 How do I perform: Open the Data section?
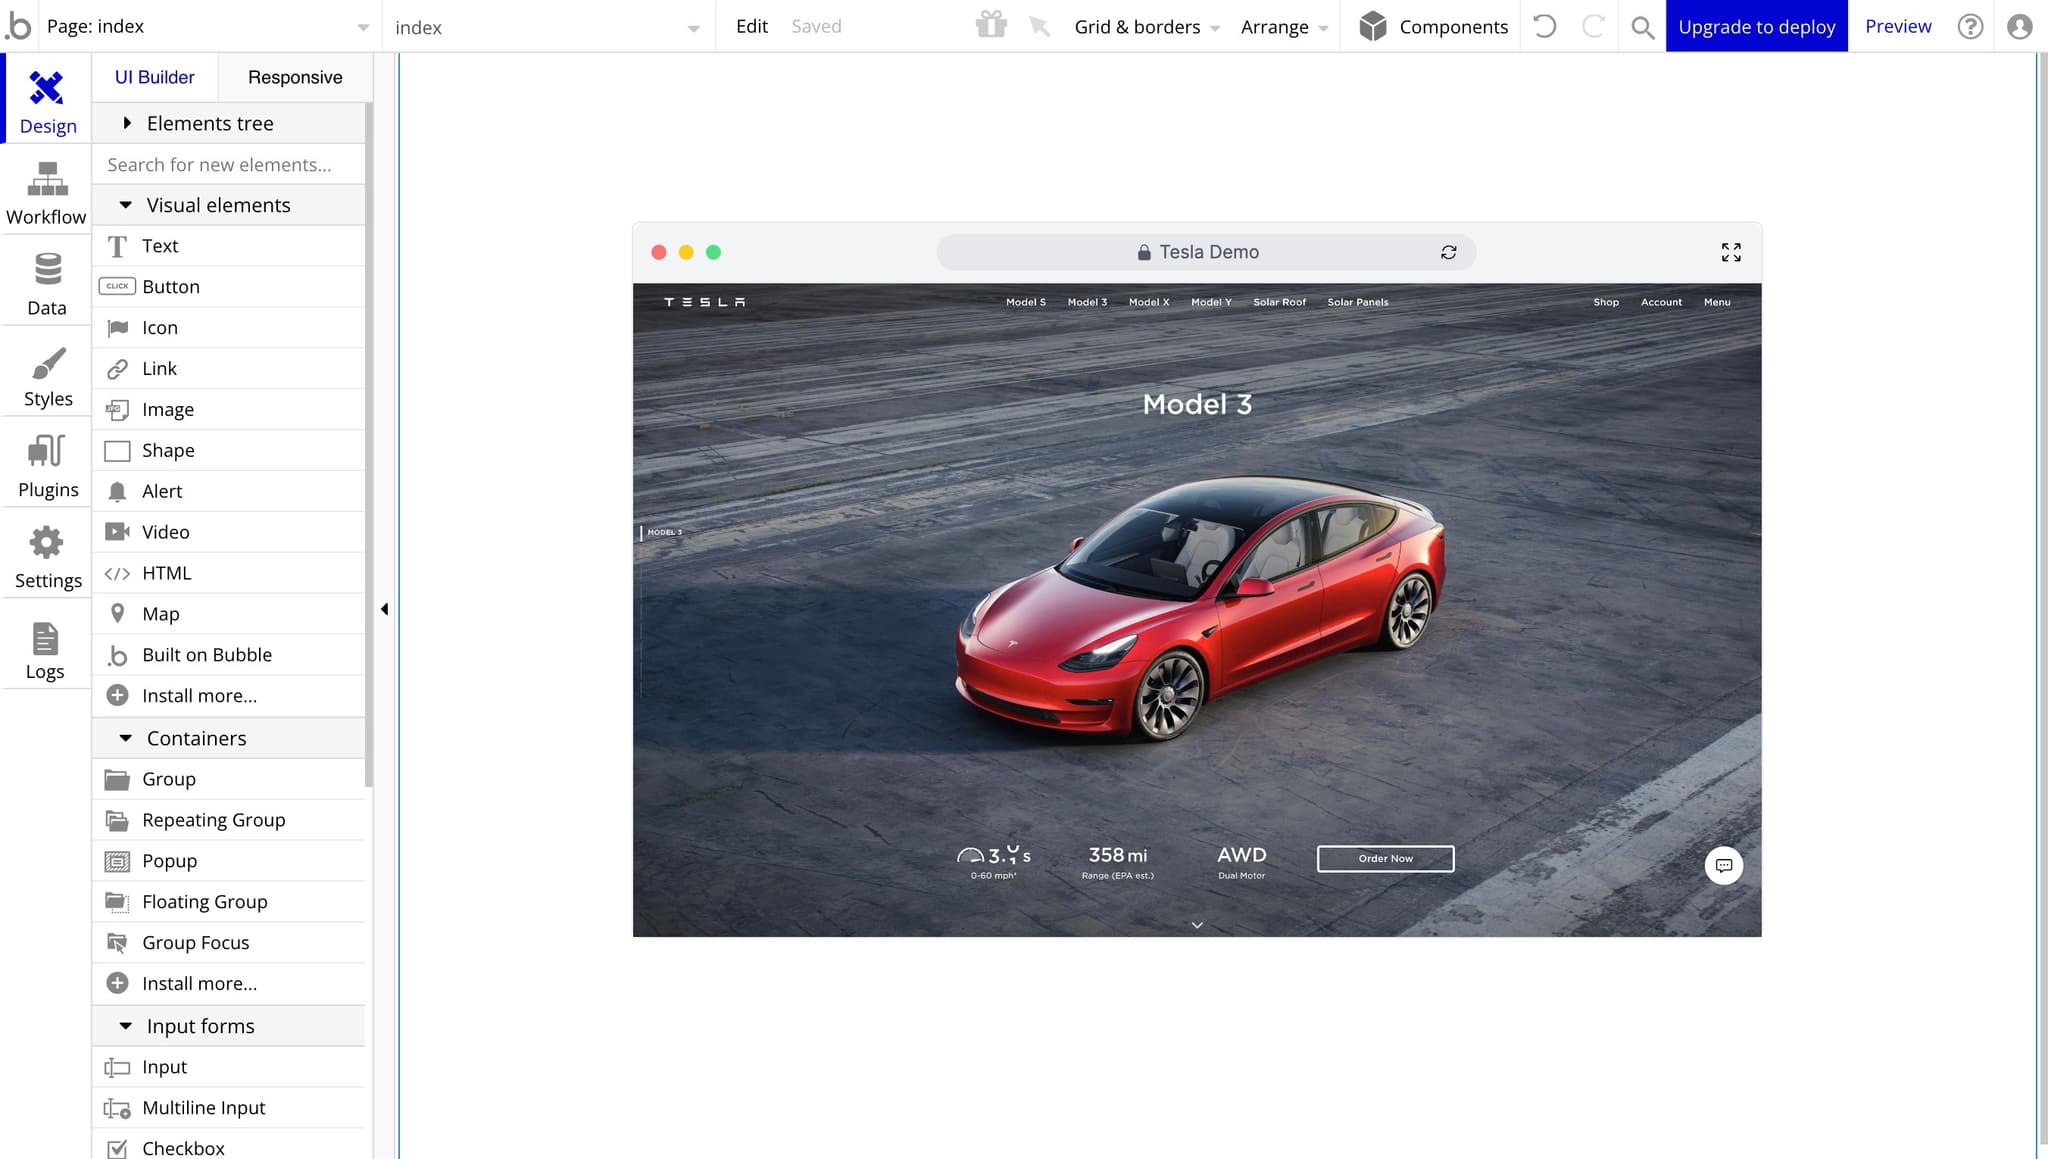point(46,284)
